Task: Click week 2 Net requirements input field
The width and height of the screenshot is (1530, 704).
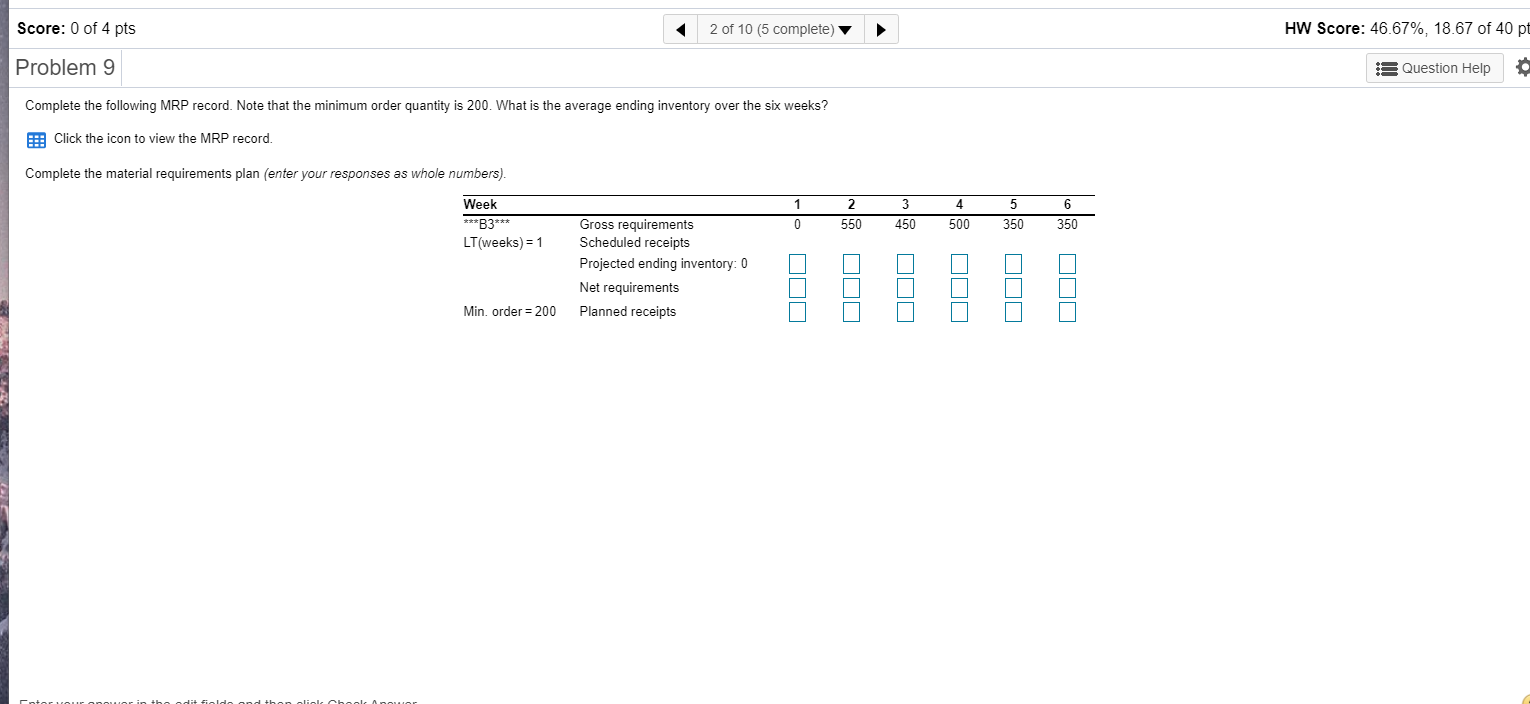Action: click(x=851, y=287)
